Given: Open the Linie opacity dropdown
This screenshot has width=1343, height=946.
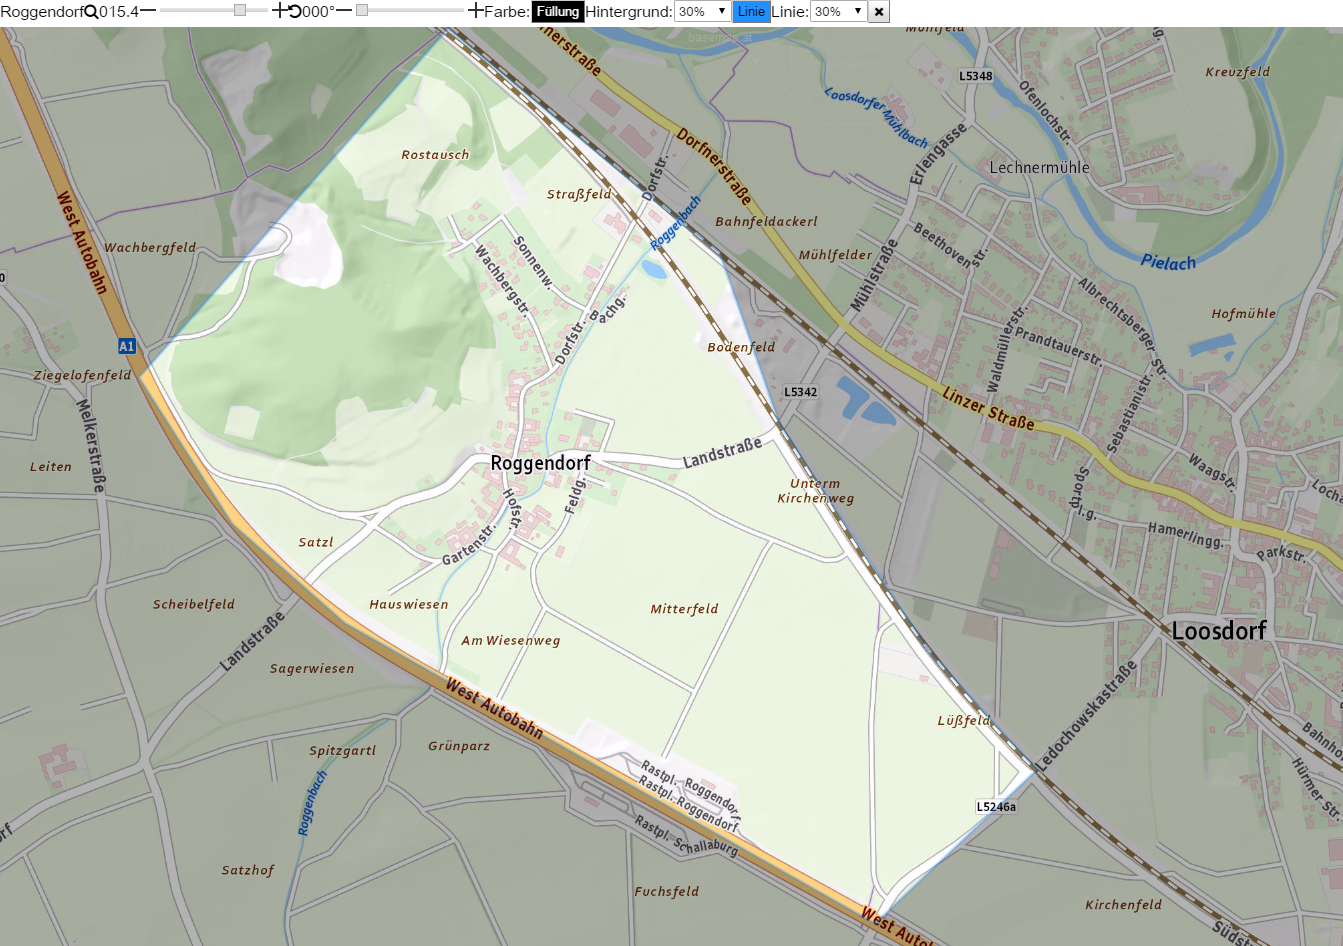Looking at the screenshot, I should coord(838,12).
